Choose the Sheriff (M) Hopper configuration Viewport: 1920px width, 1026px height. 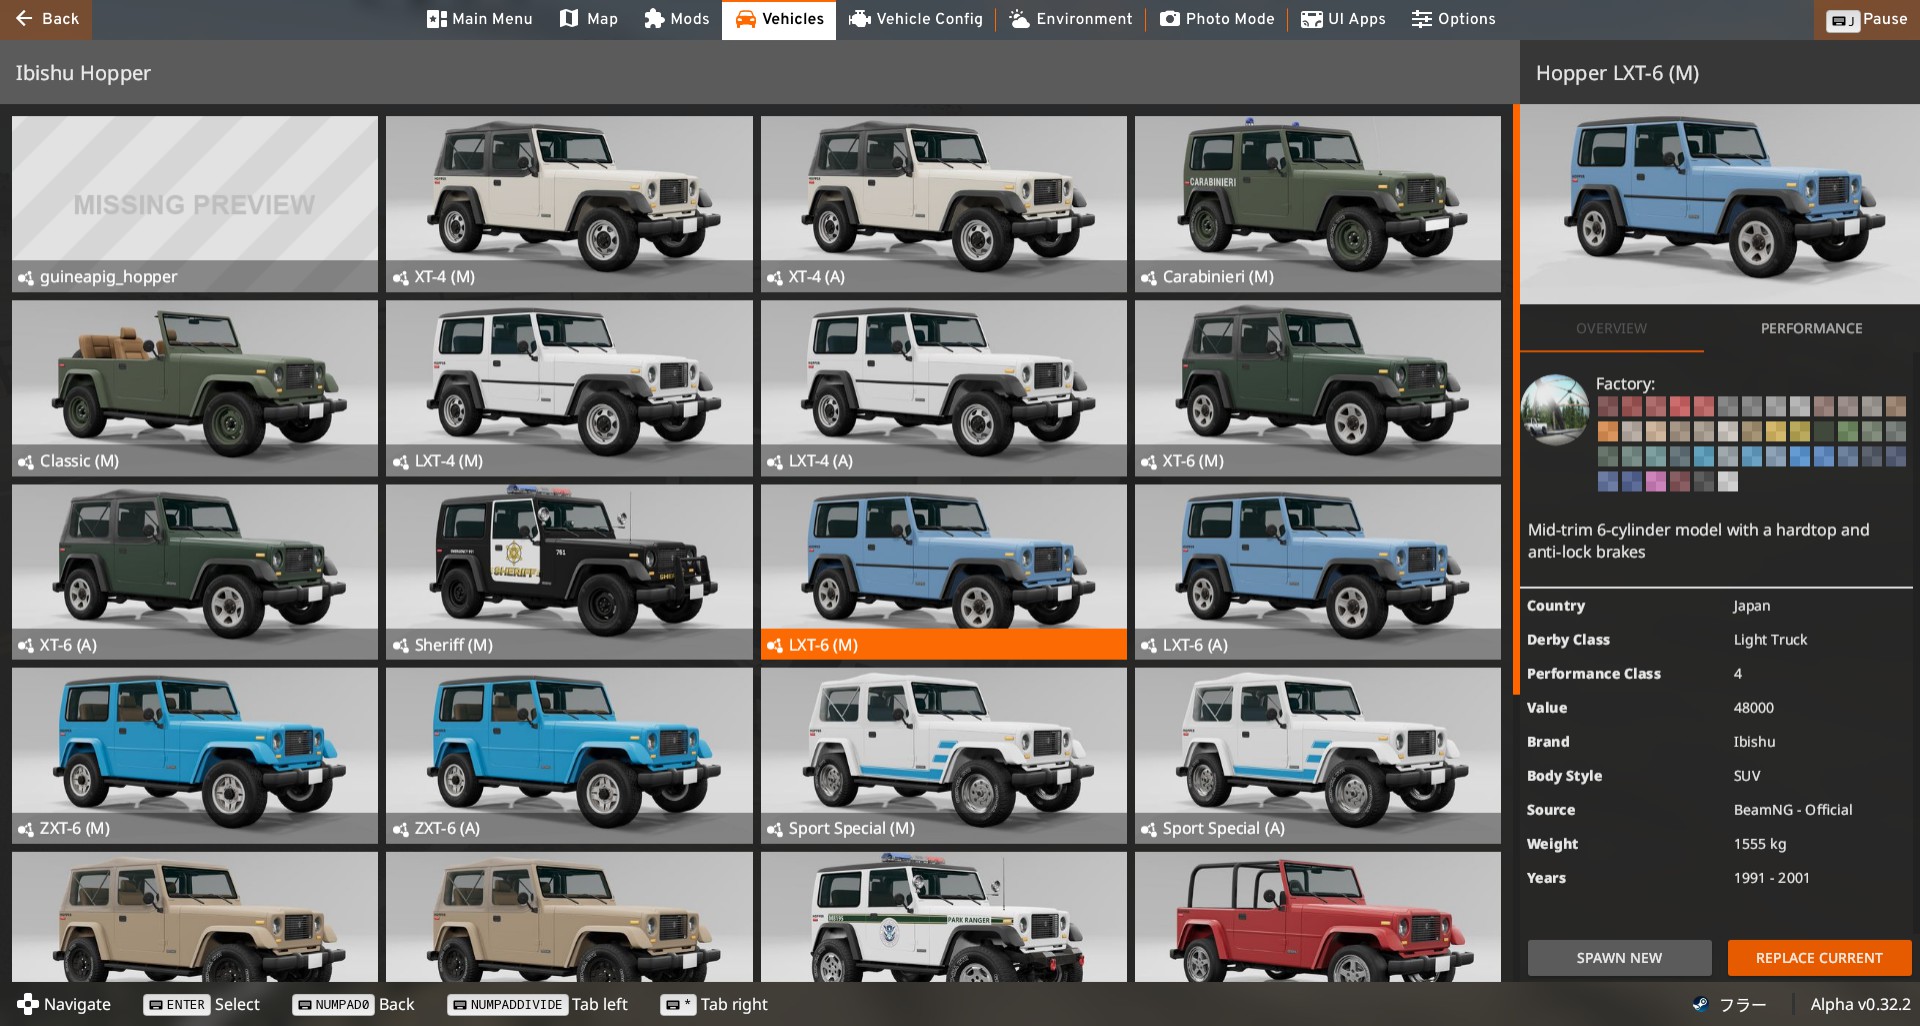click(569, 572)
